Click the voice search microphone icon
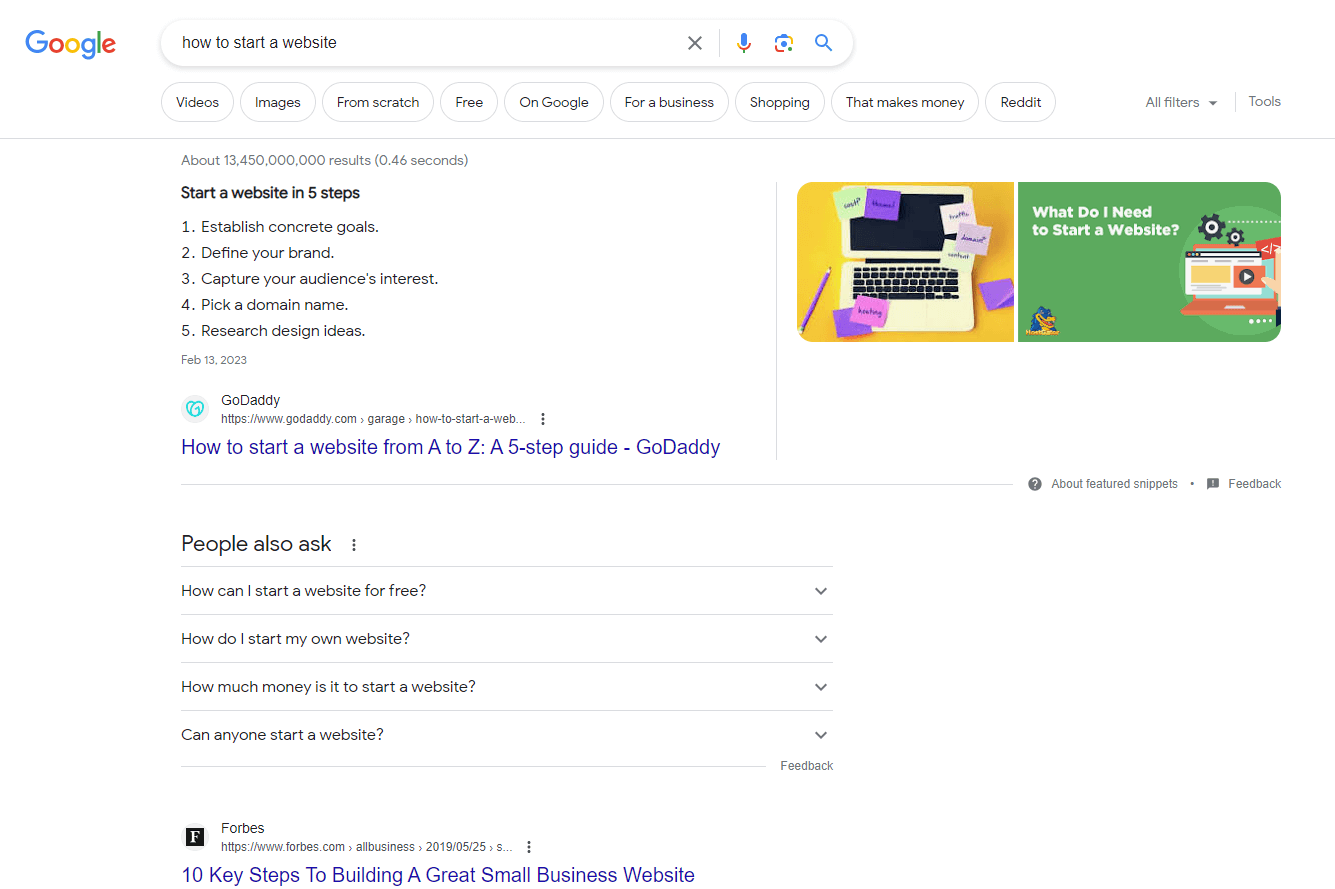Viewport: 1335px width, 889px height. 743,43
